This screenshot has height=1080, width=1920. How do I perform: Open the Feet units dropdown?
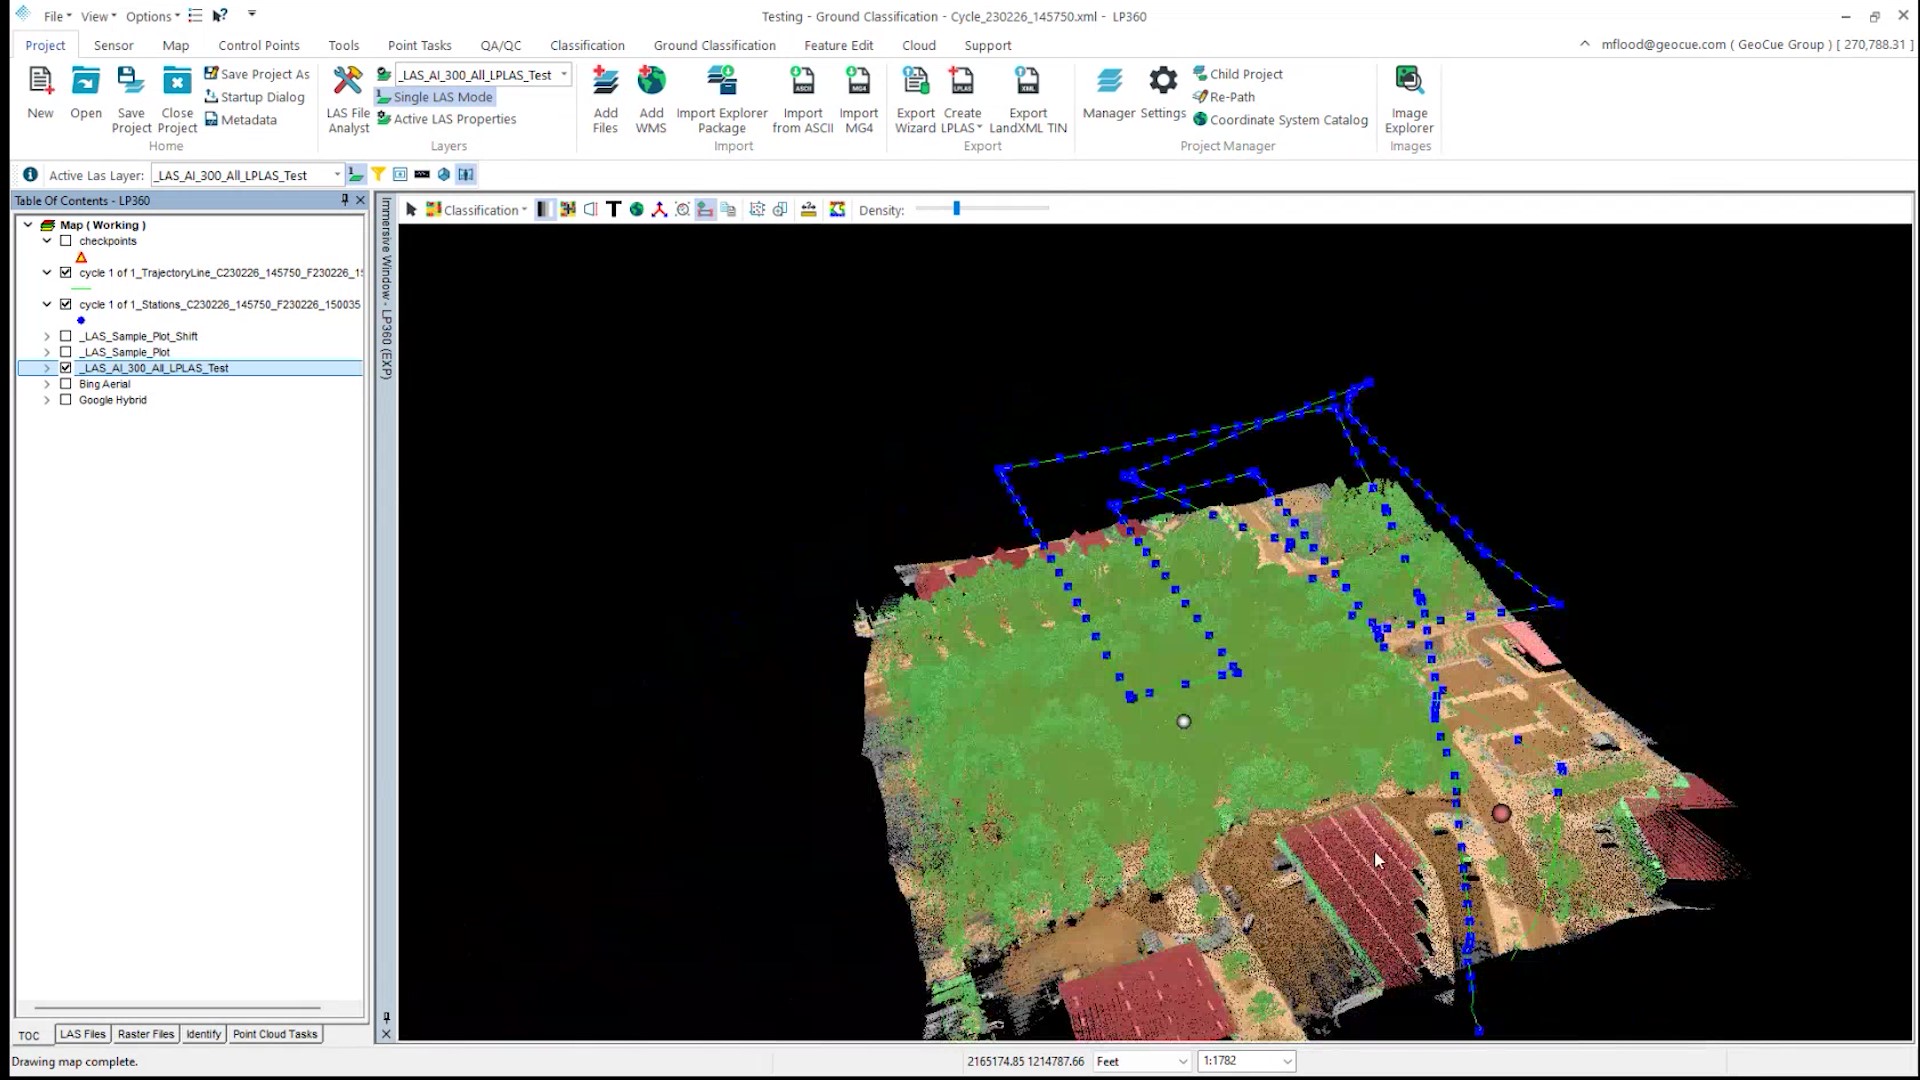[1182, 1061]
